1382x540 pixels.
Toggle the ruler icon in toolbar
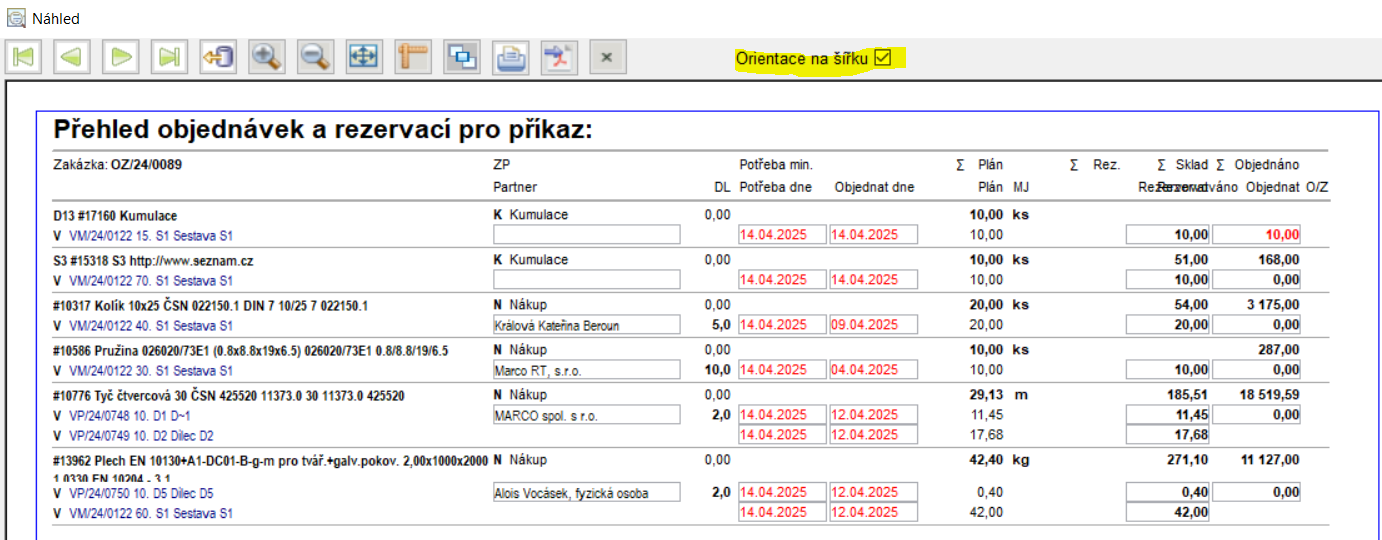coord(413,57)
